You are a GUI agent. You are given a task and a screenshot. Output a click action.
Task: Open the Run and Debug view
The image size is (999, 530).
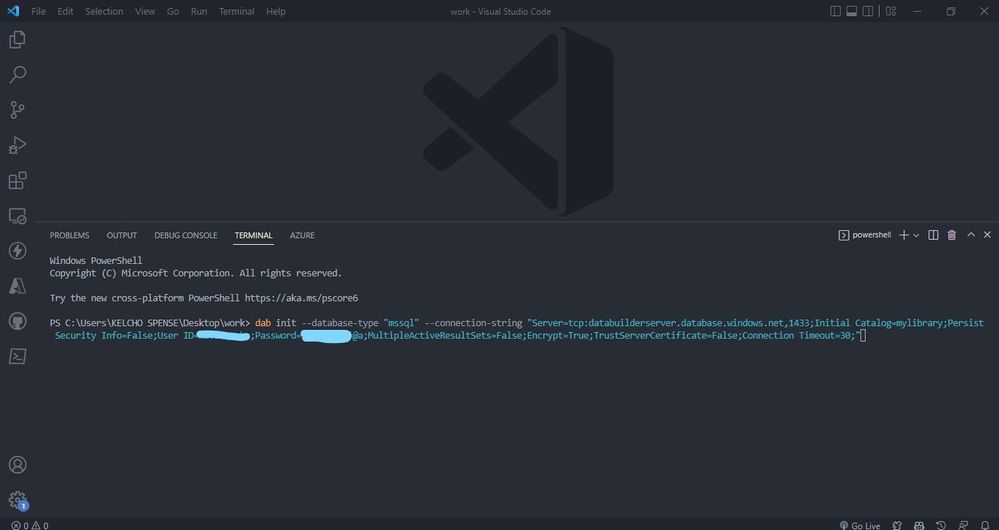click(17, 145)
